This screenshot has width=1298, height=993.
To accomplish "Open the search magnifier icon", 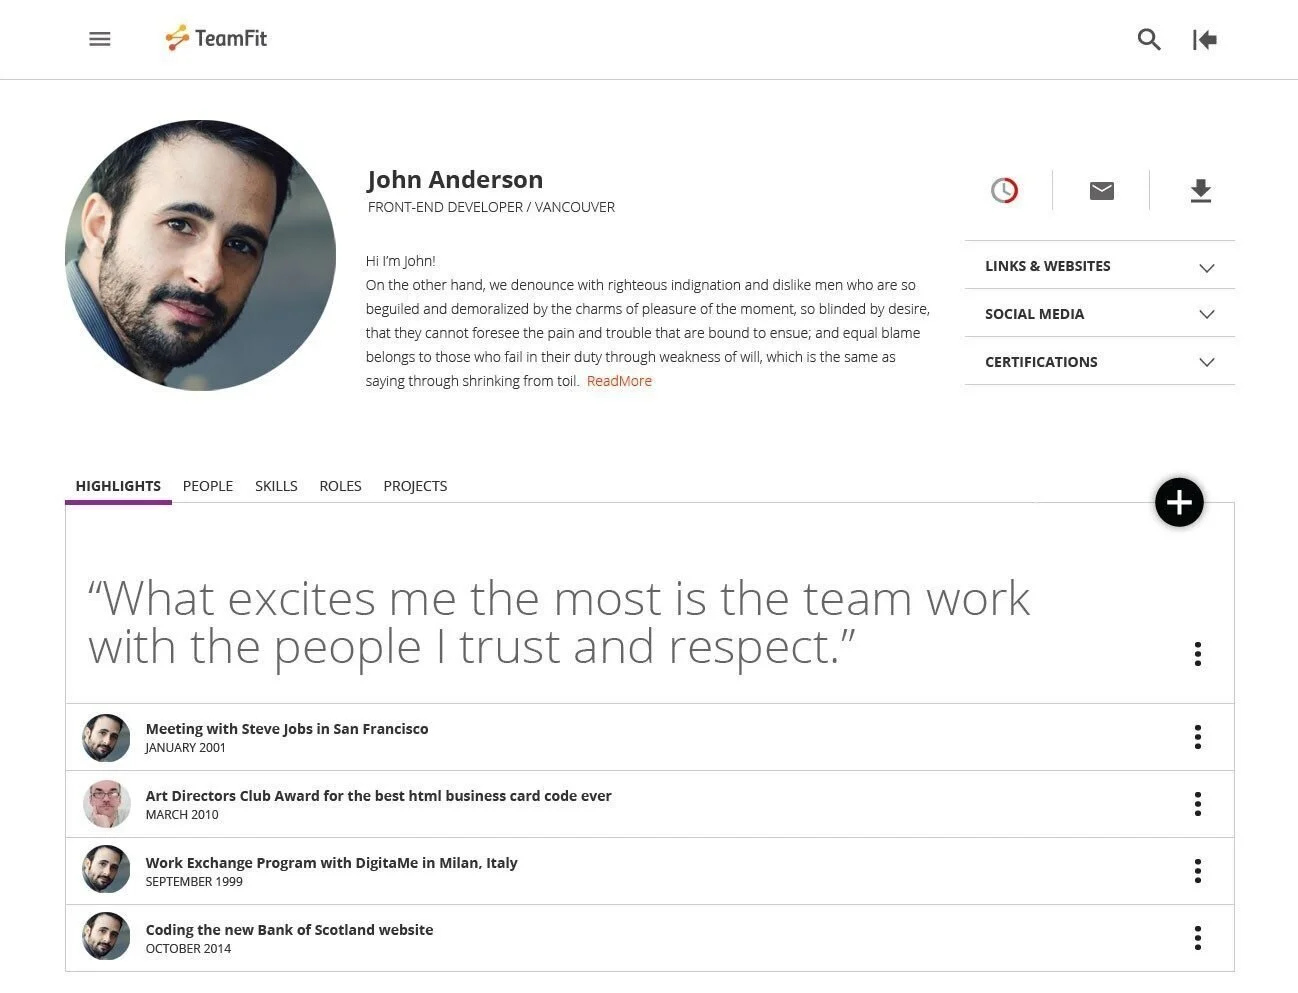I will point(1149,39).
